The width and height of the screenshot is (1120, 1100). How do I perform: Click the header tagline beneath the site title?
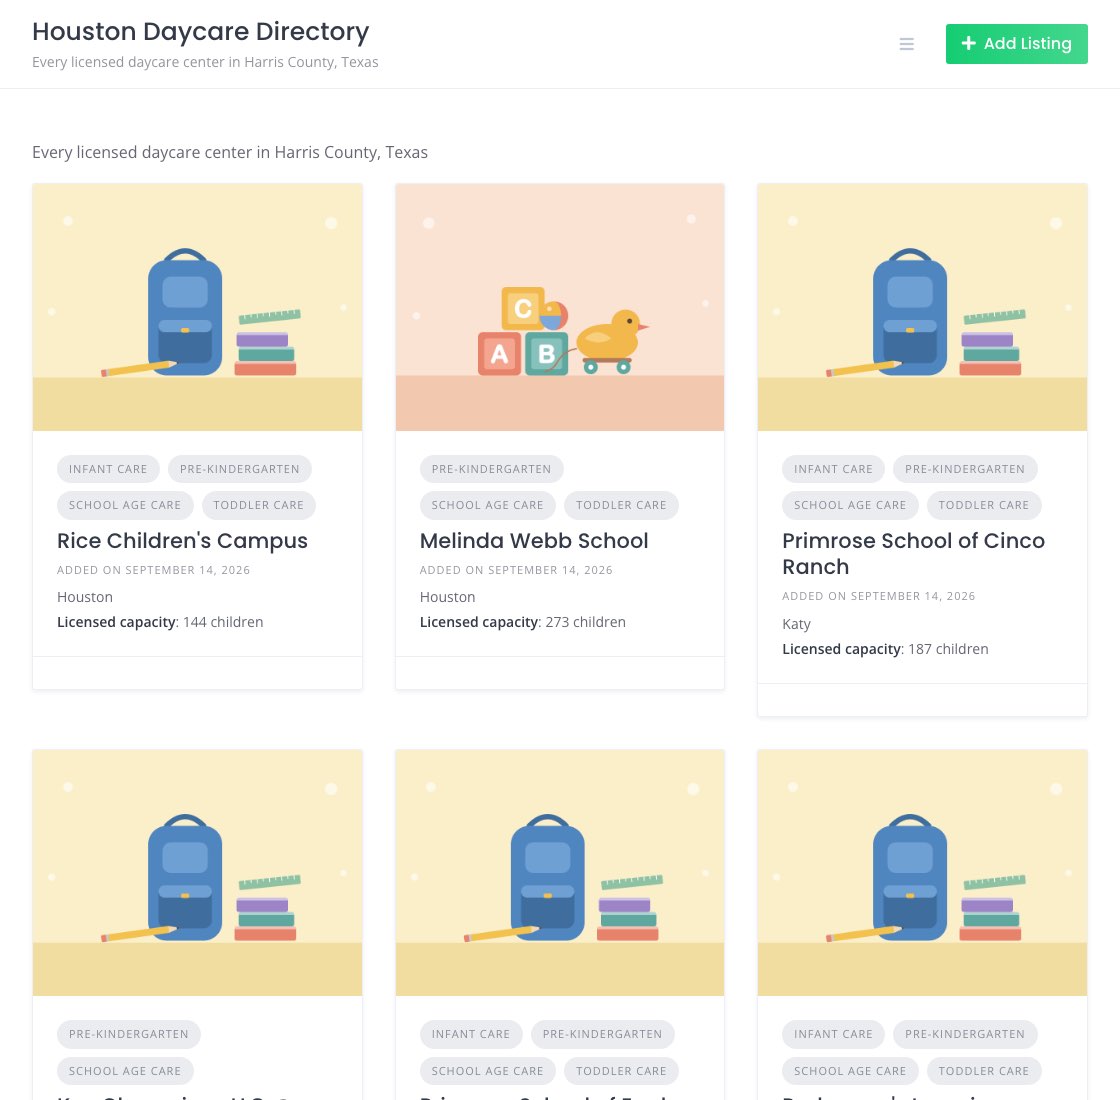click(x=205, y=62)
